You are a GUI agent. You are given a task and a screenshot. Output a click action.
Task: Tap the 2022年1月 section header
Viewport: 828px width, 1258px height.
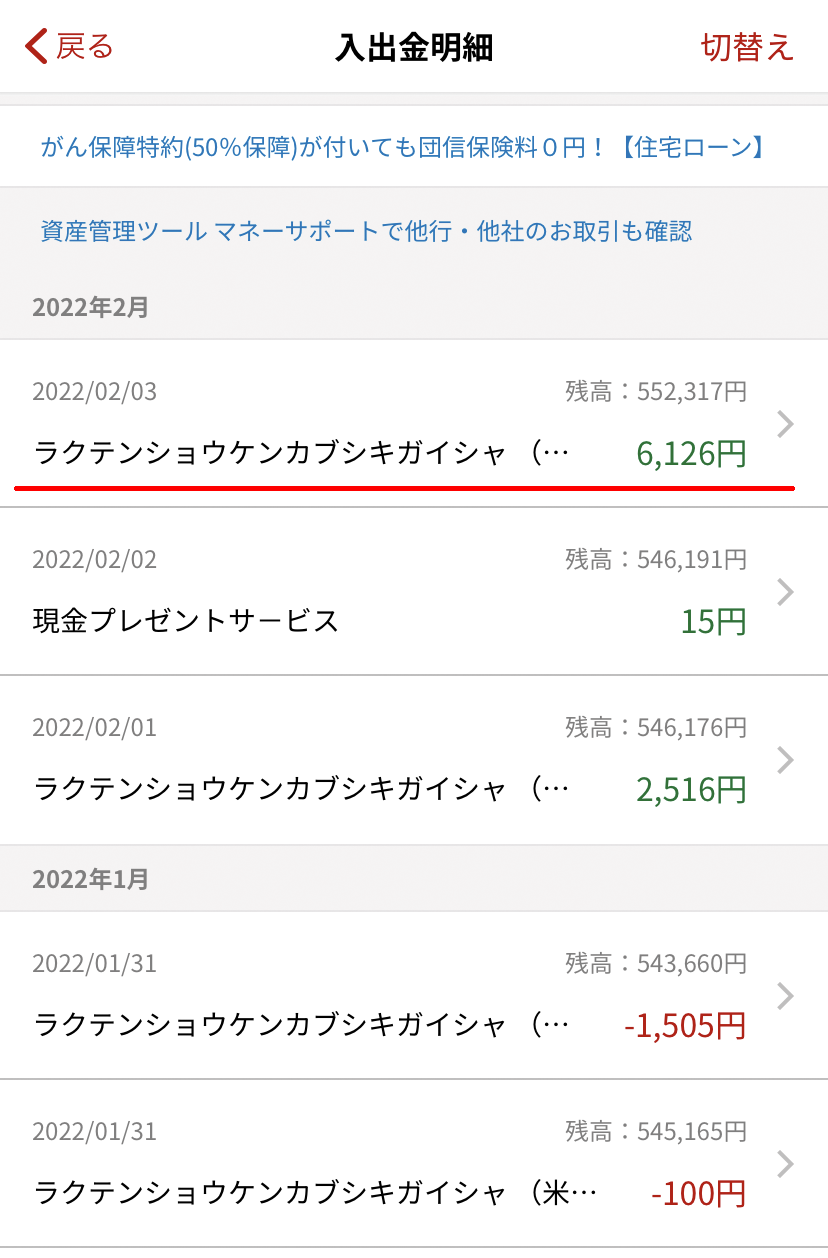90,879
